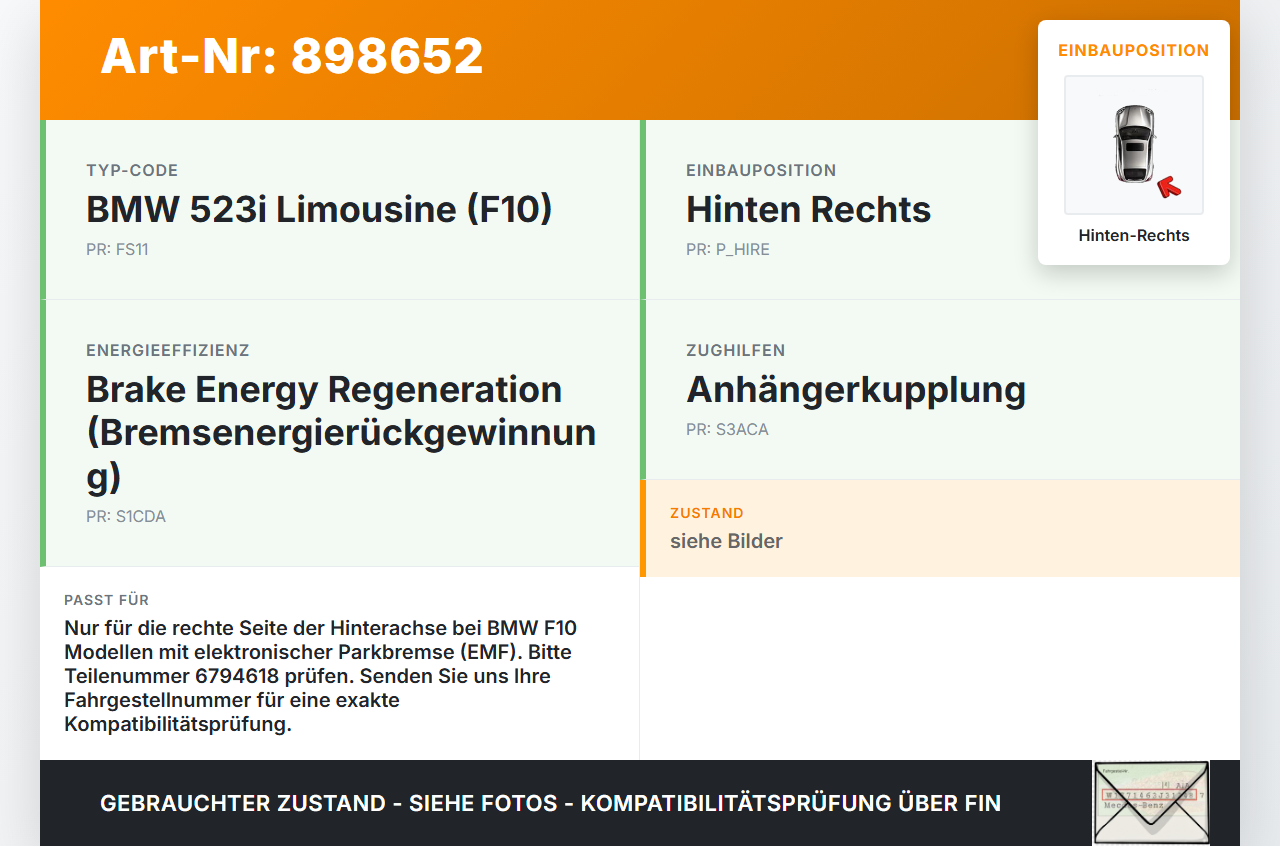
Task: Open the envelope icon in the footer
Action: [x=1151, y=803]
